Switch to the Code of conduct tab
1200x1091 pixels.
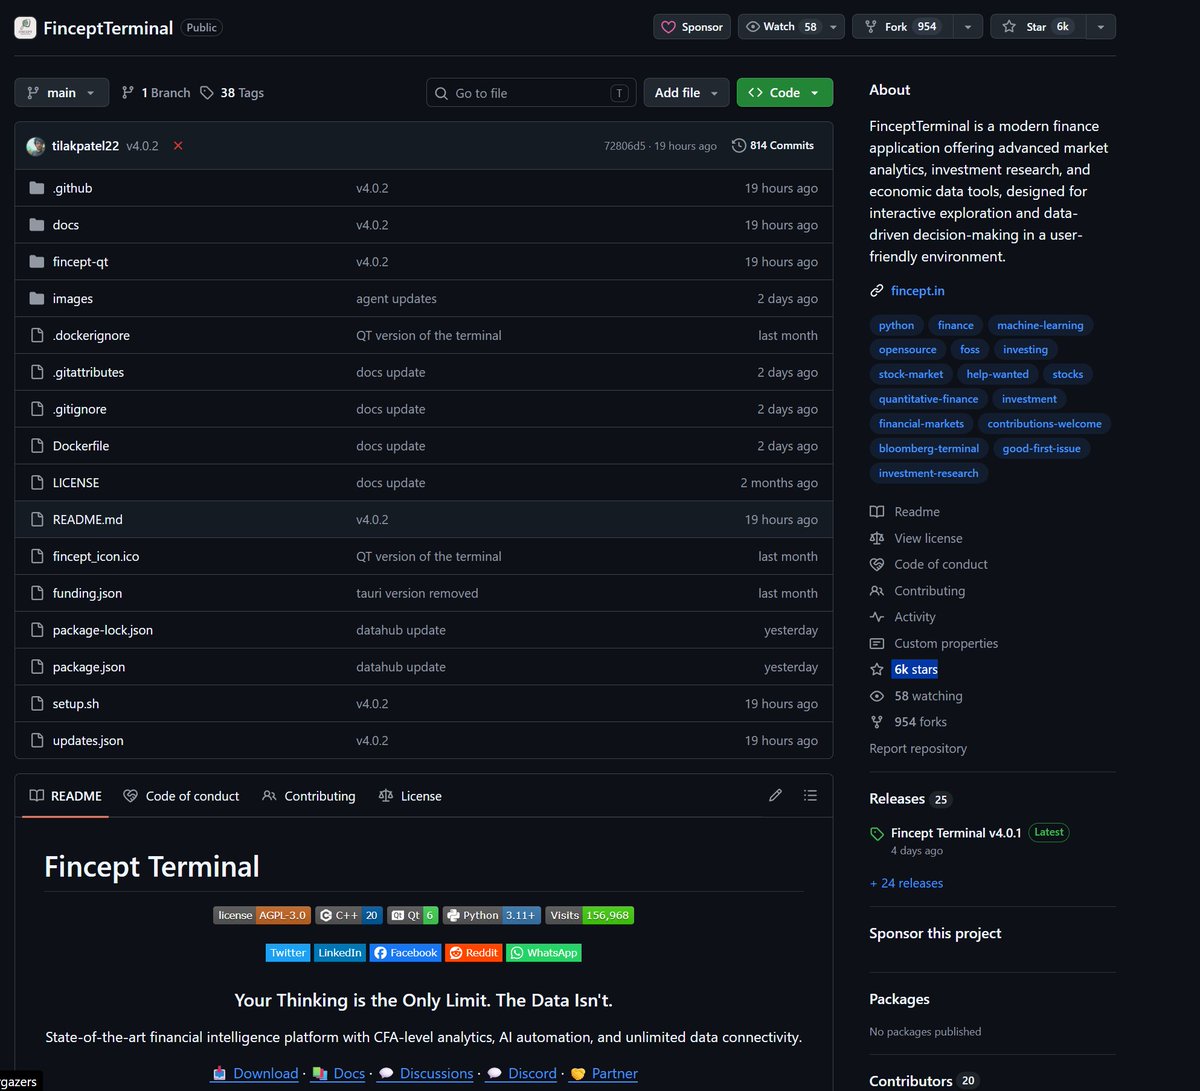(181, 796)
